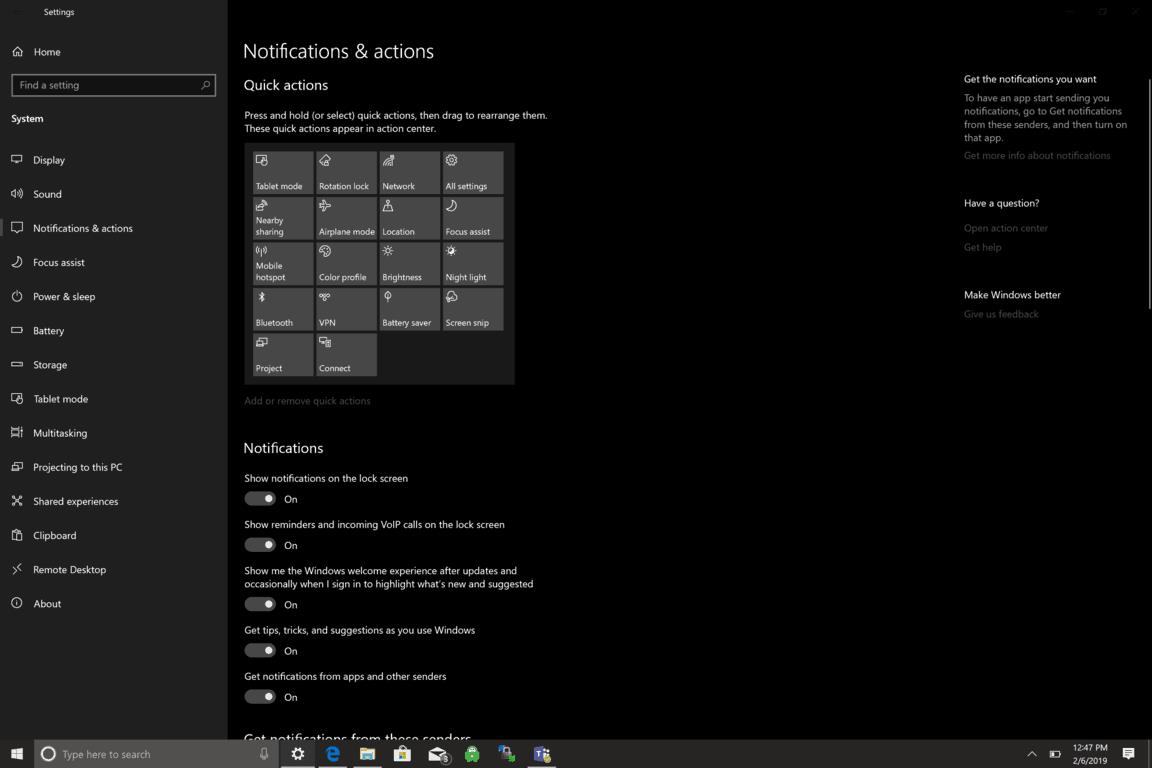Click the Bluetooth quick action tile
The height and width of the screenshot is (768, 1152).
tap(282, 308)
